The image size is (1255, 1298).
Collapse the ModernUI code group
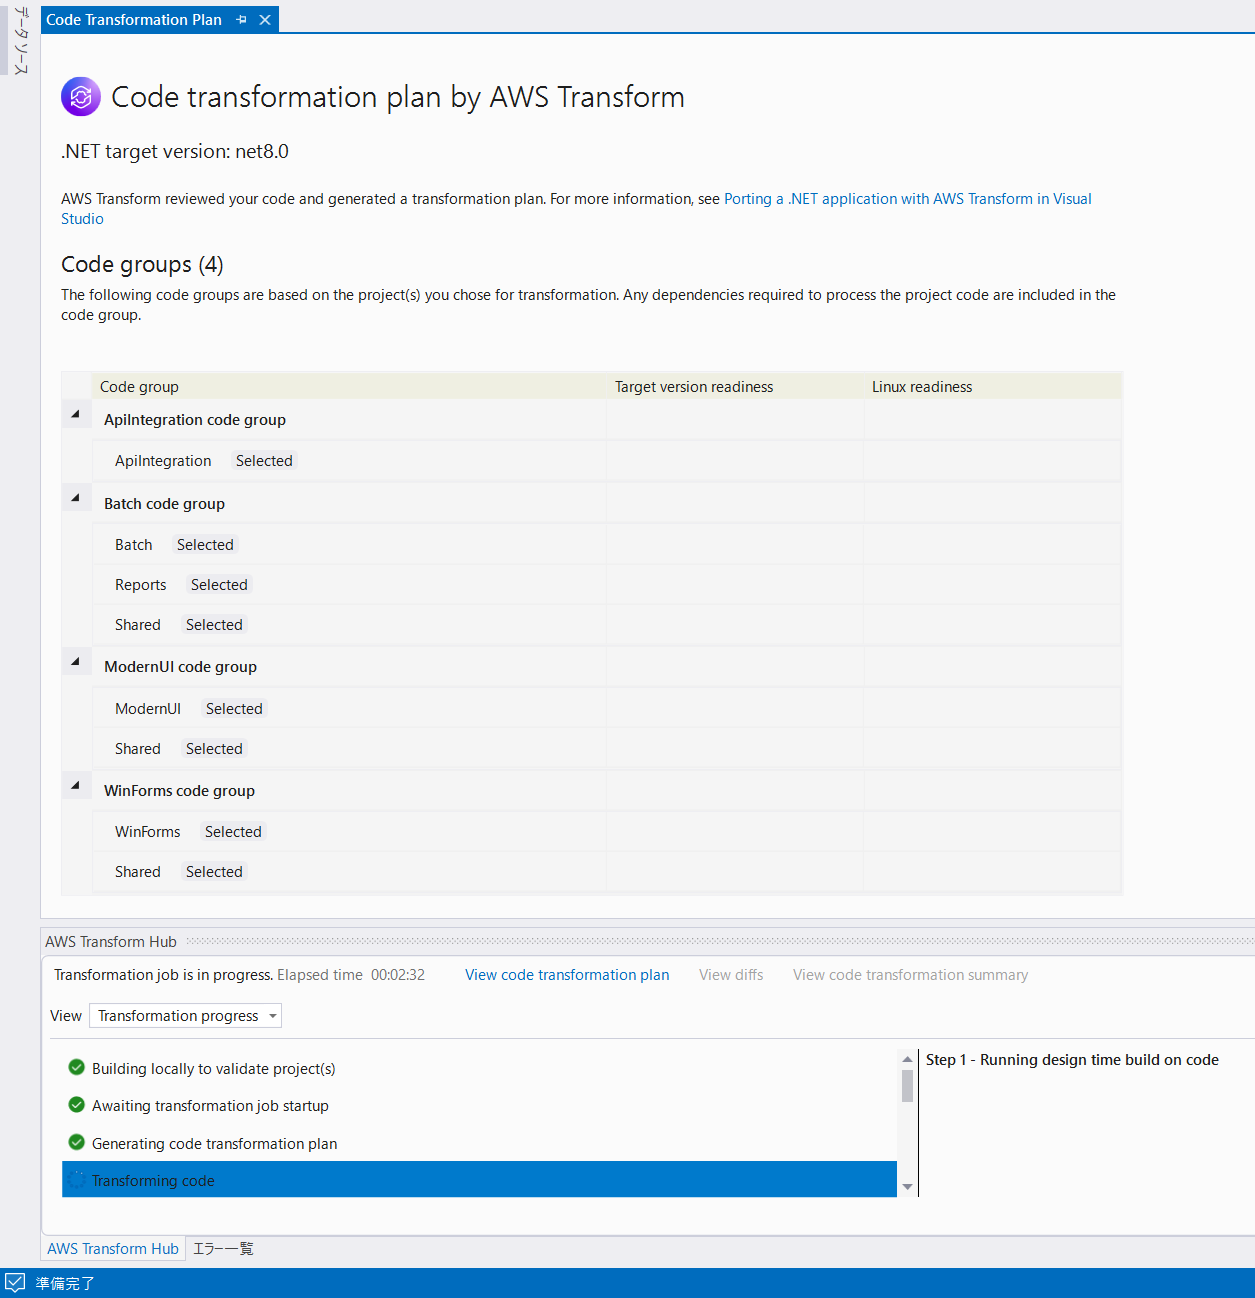pyautogui.click(x=75, y=661)
